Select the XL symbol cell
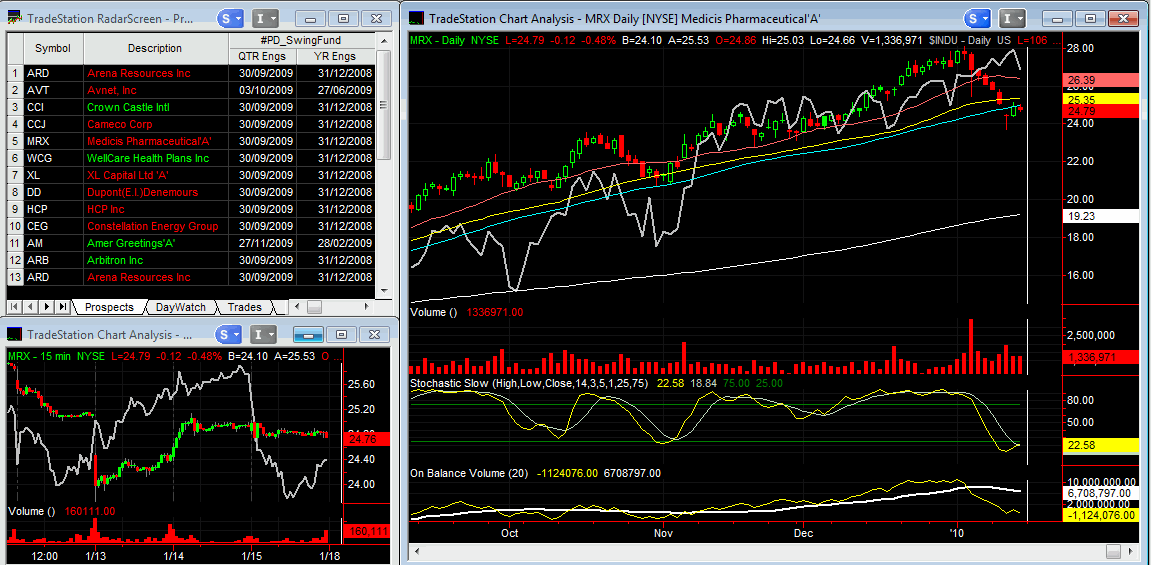Viewport: 1152px width, 565px height. click(53, 175)
